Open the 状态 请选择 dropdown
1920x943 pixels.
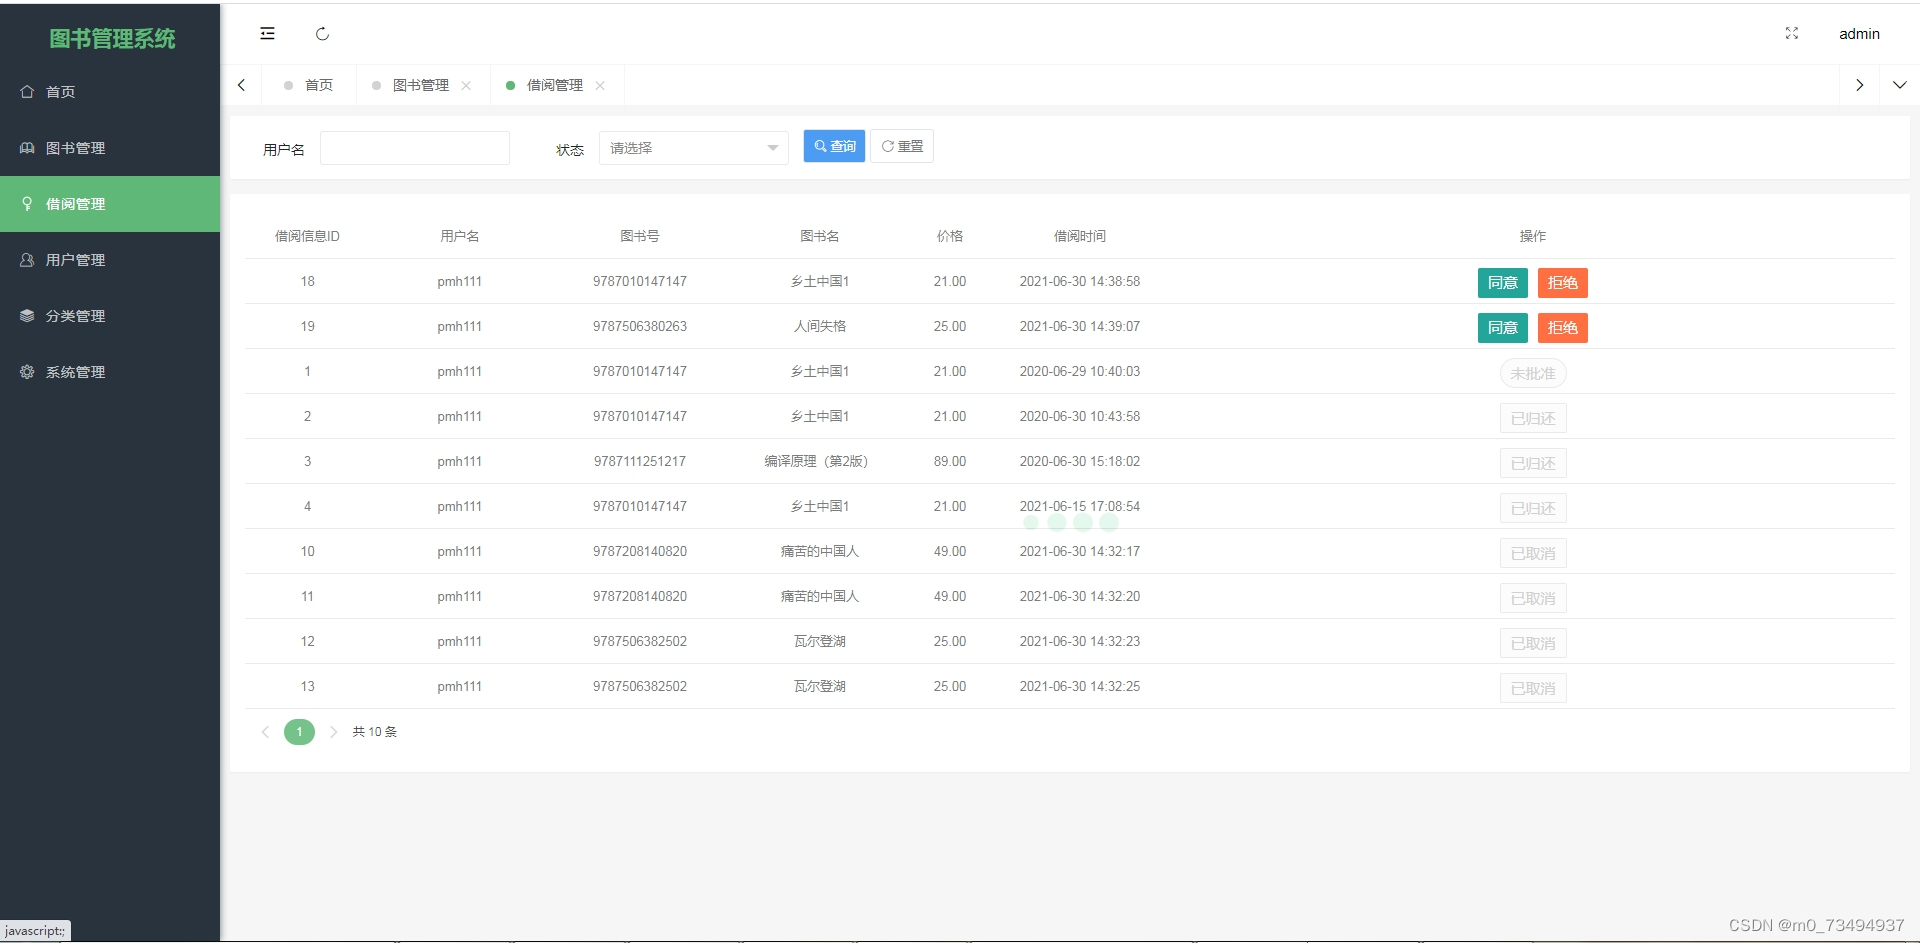point(693,148)
